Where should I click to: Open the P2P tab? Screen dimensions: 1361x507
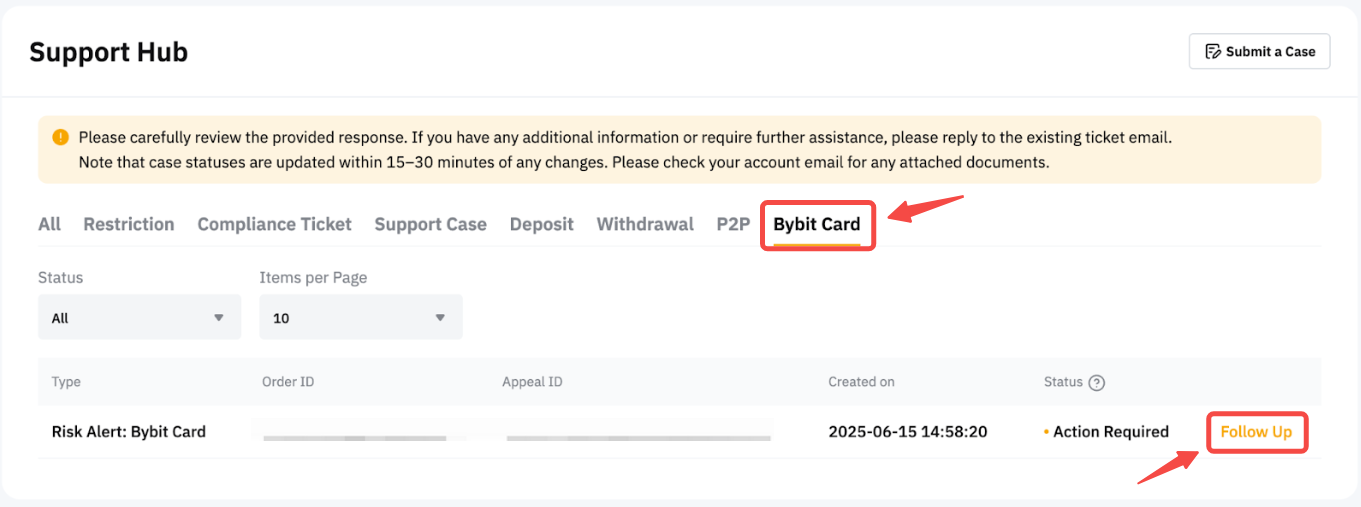pyautogui.click(x=733, y=224)
